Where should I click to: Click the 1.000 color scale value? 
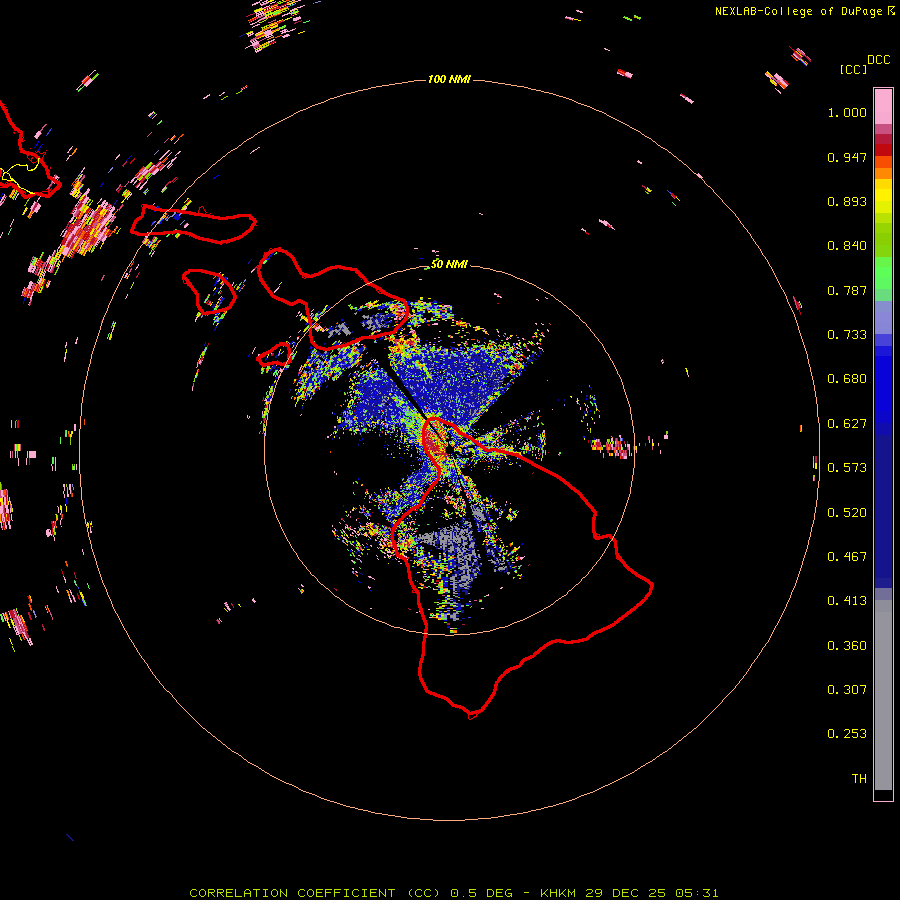[x=847, y=112]
